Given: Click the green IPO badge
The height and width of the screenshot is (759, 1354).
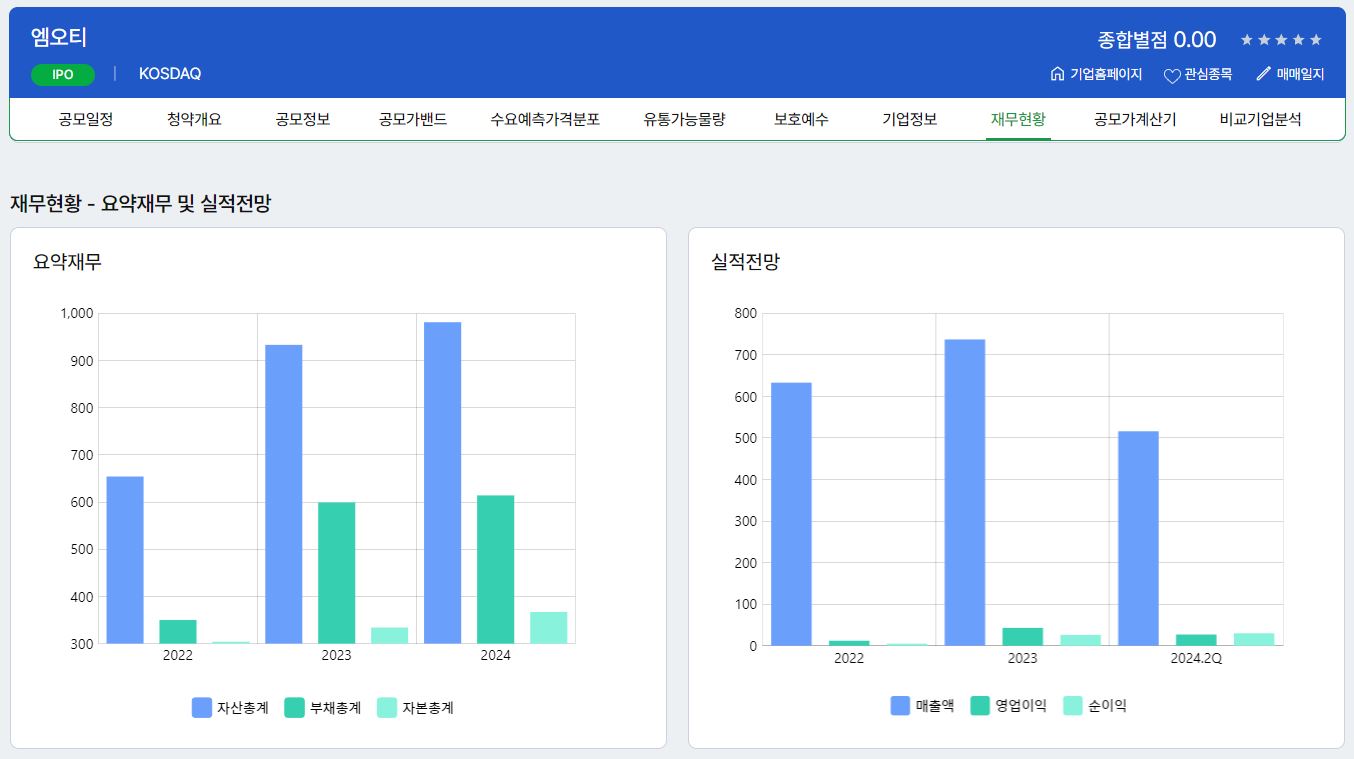Looking at the screenshot, I should 63,75.
